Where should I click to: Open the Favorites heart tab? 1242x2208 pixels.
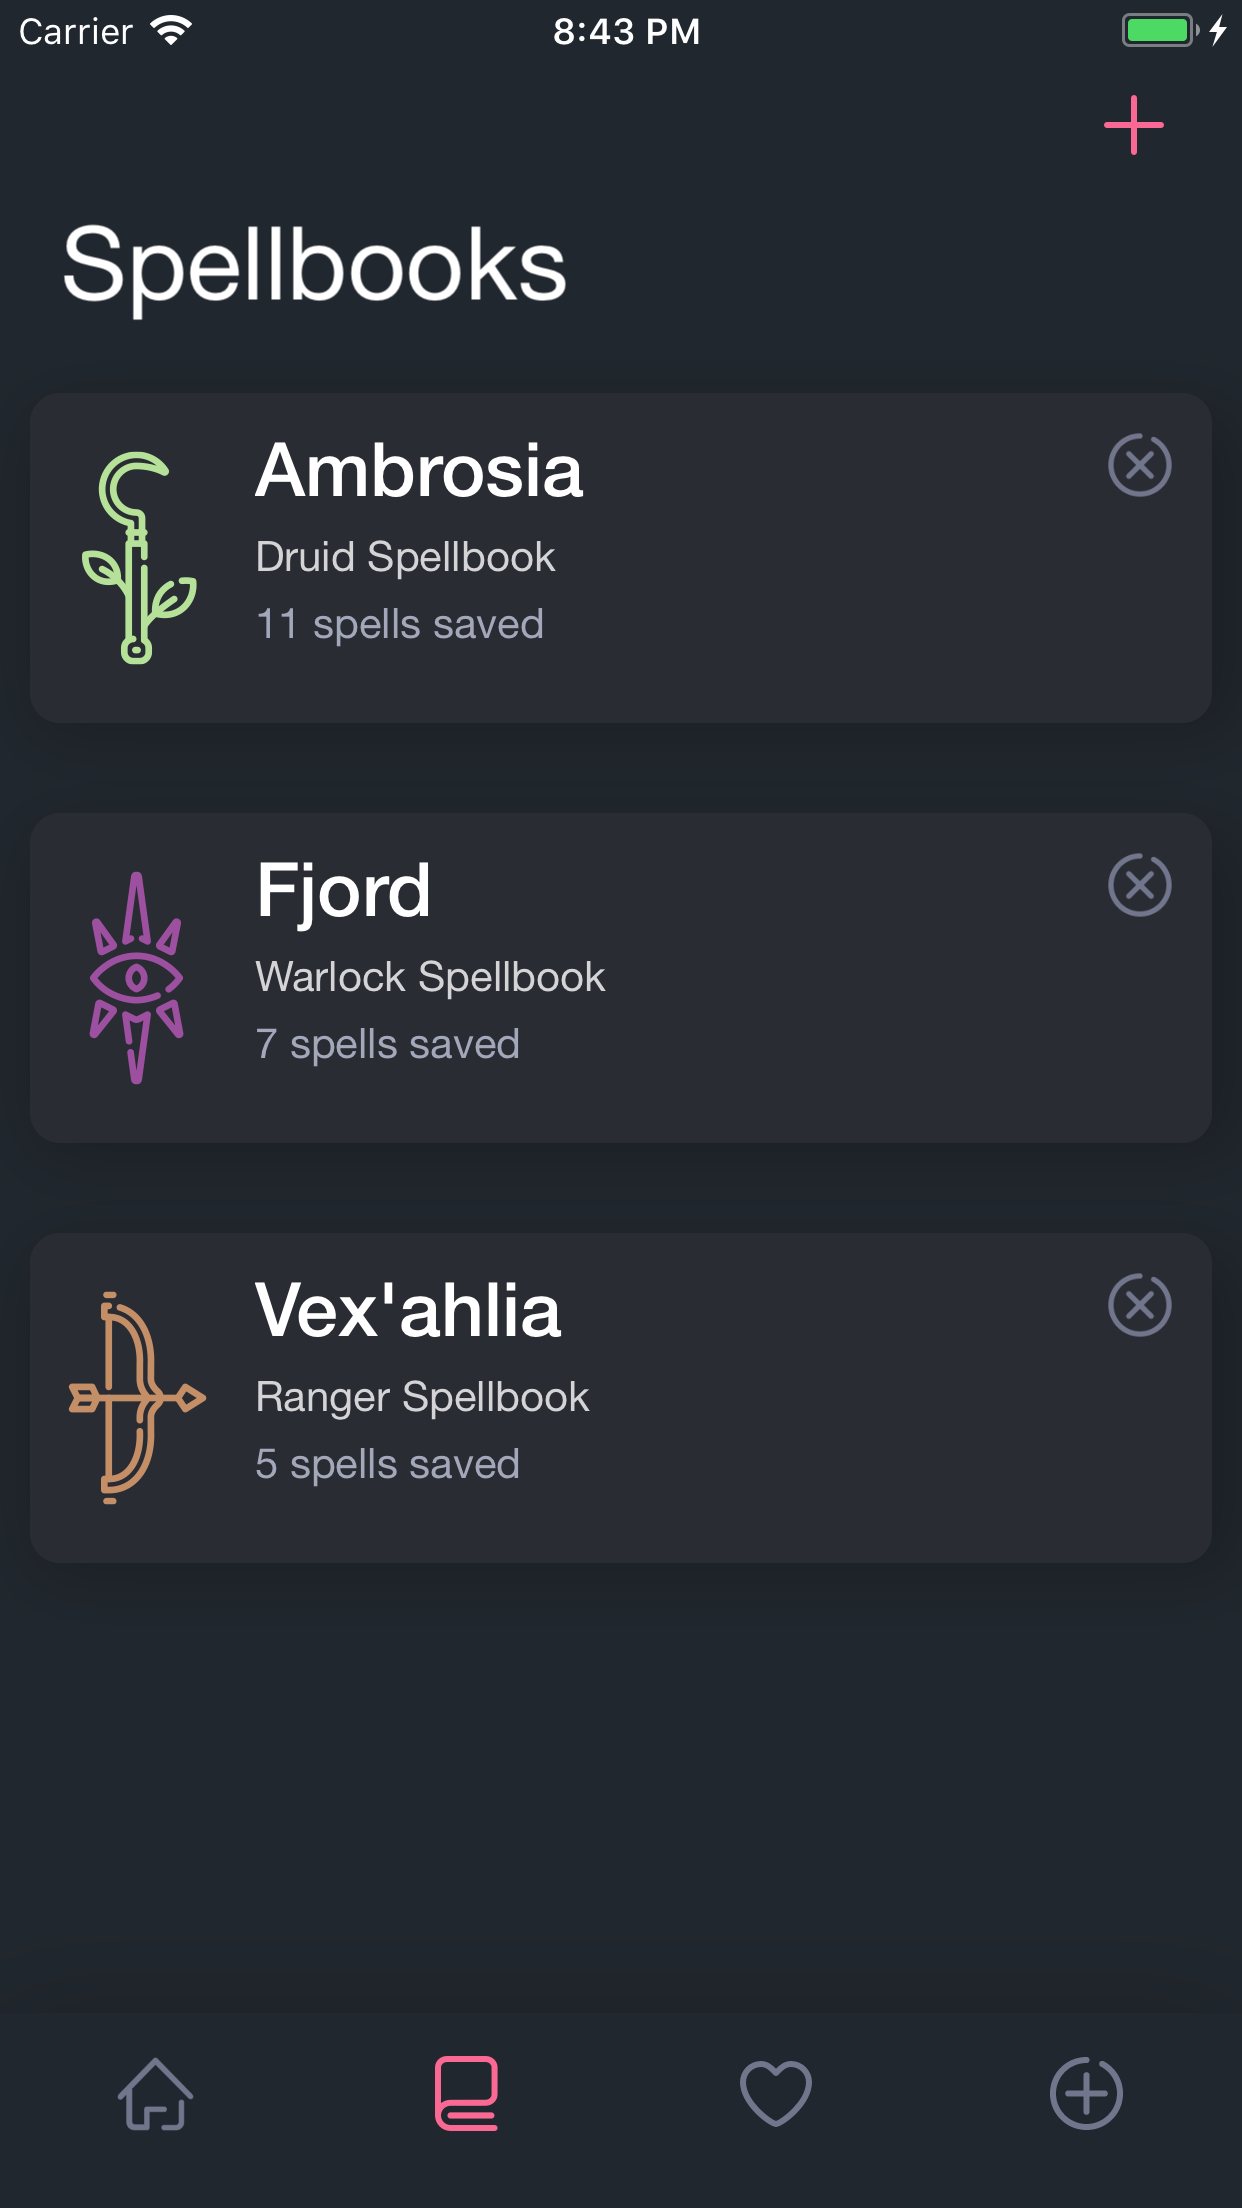[x=776, y=2093]
